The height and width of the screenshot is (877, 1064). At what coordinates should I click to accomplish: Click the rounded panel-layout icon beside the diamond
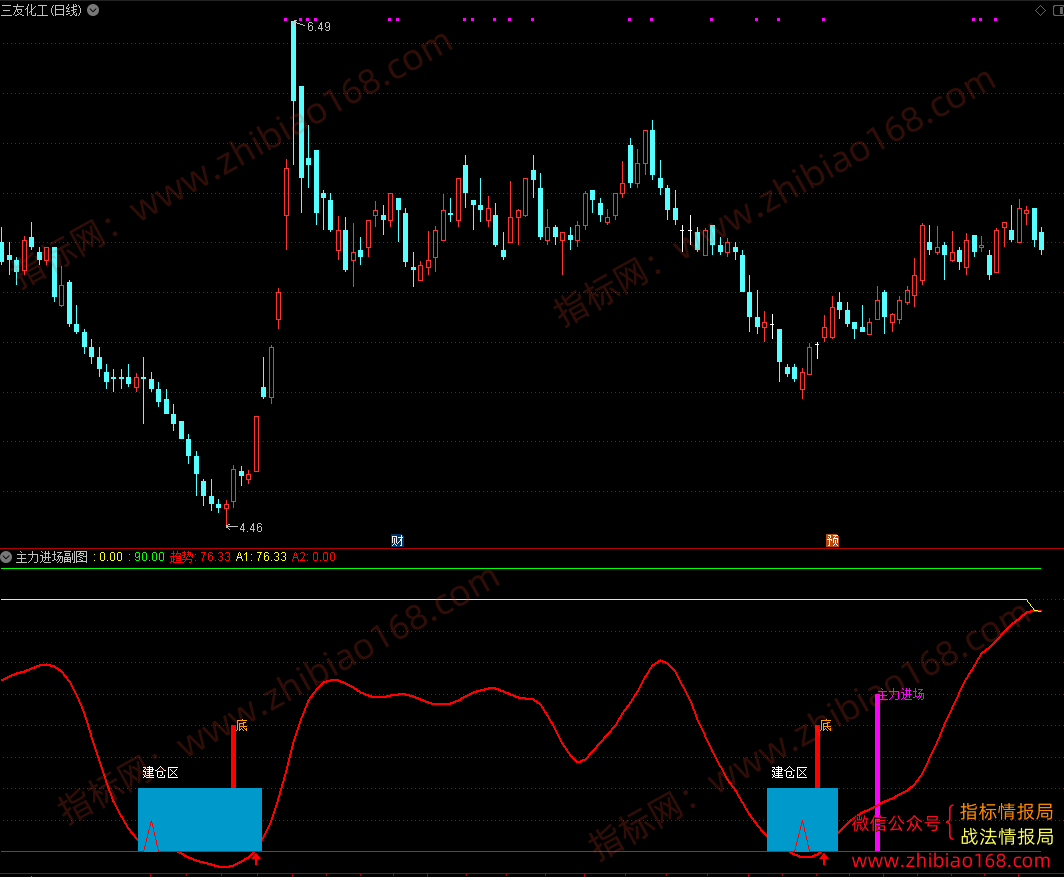pos(1059,10)
